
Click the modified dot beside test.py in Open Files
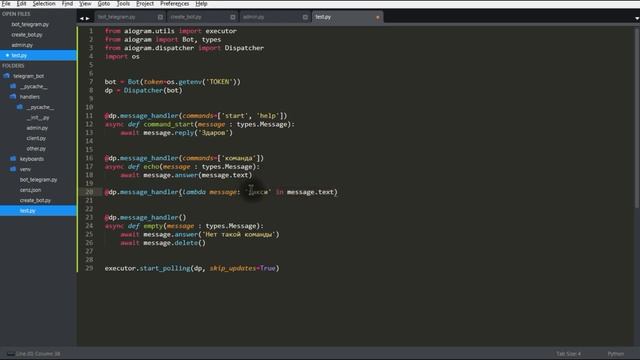[7, 55]
